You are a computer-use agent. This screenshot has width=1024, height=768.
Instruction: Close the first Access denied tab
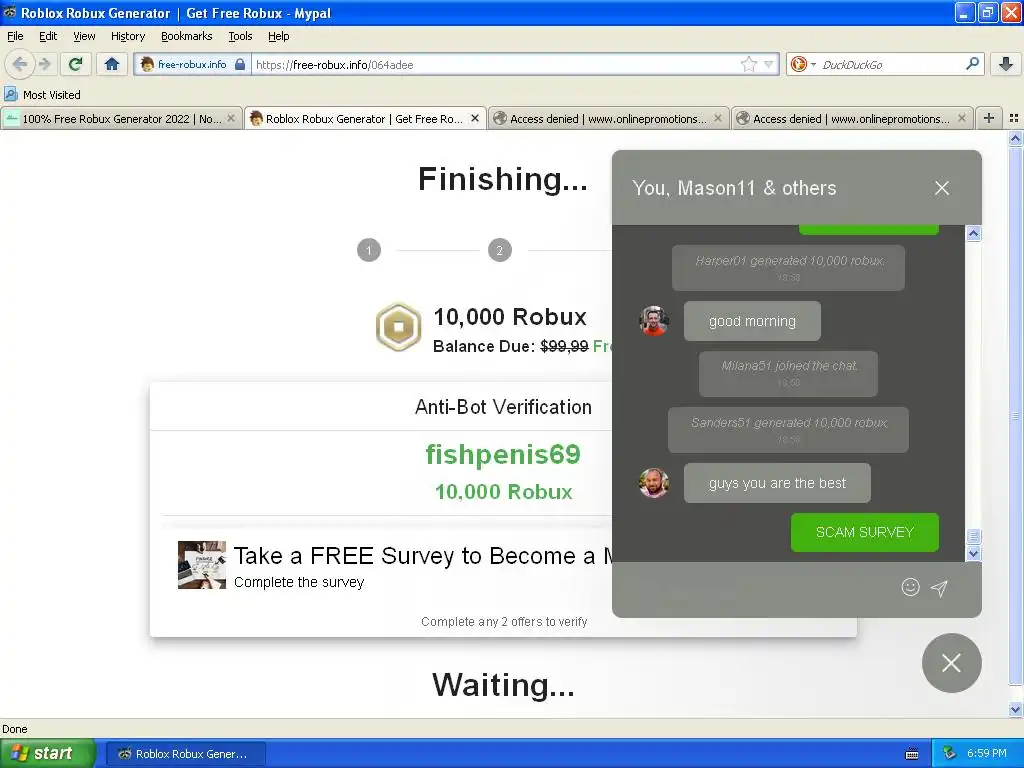point(718,118)
